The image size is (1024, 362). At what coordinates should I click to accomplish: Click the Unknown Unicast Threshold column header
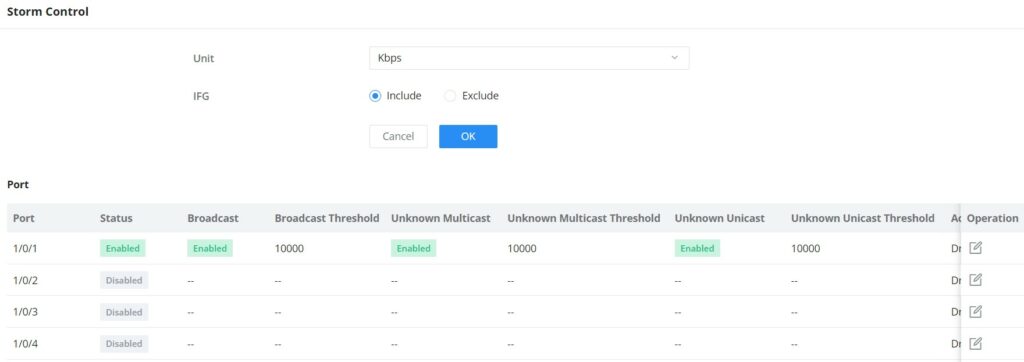point(863,218)
